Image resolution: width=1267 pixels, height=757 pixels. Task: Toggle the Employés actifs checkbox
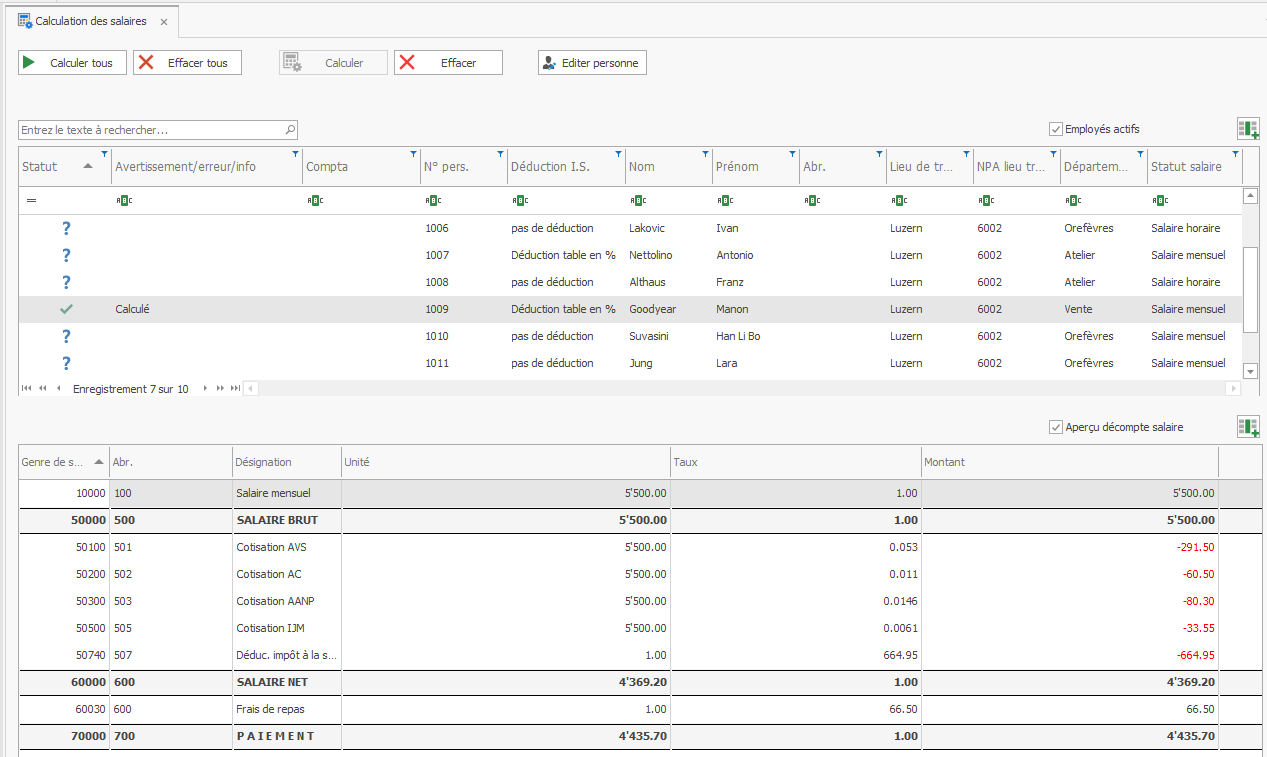click(x=1055, y=129)
